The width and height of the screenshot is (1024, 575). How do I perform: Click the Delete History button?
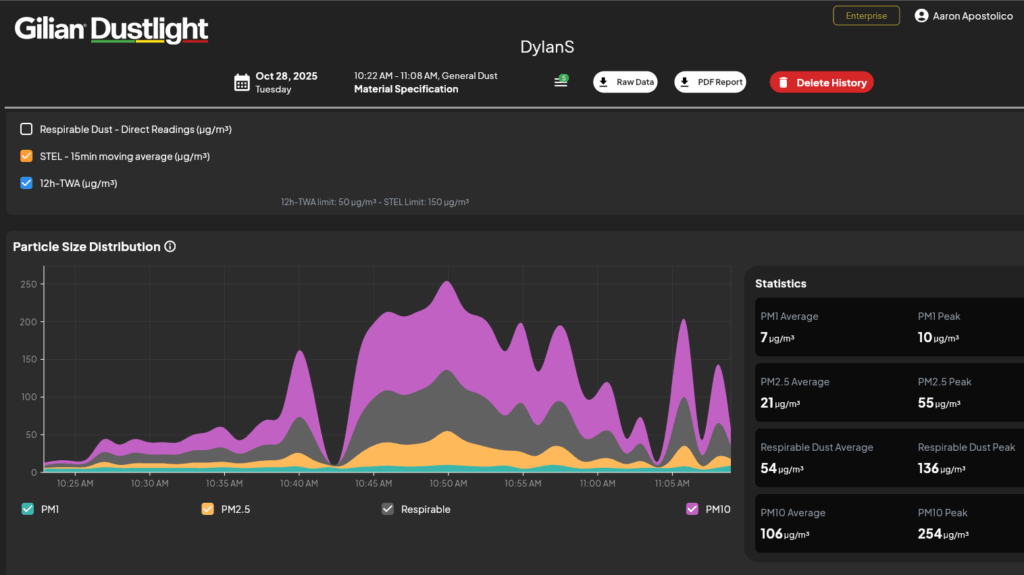coord(822,82)
